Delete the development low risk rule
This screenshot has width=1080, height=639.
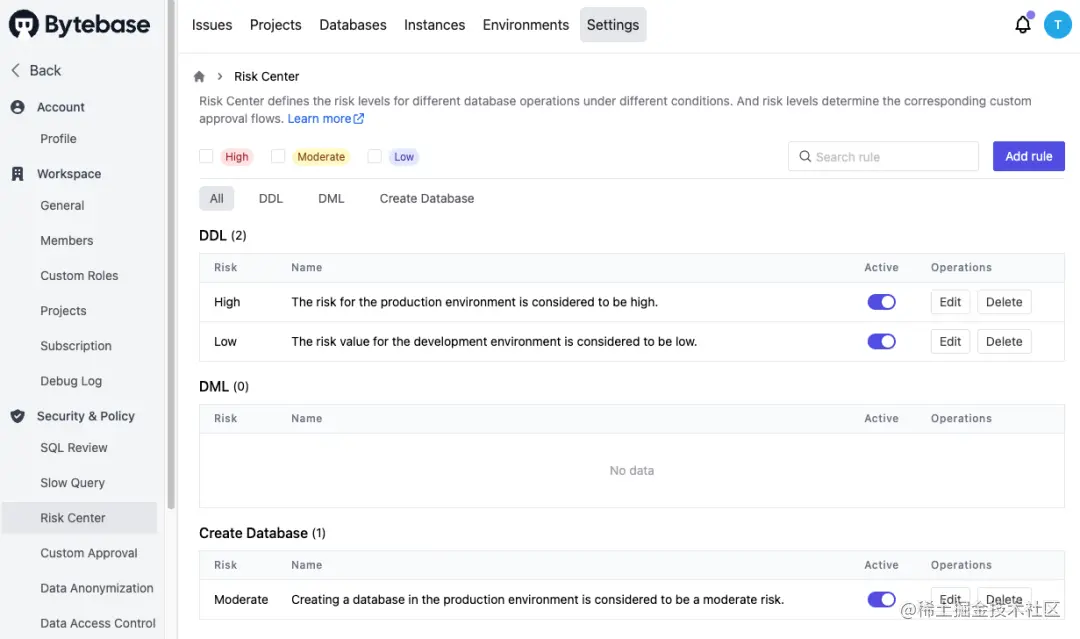pos(1003,341)
